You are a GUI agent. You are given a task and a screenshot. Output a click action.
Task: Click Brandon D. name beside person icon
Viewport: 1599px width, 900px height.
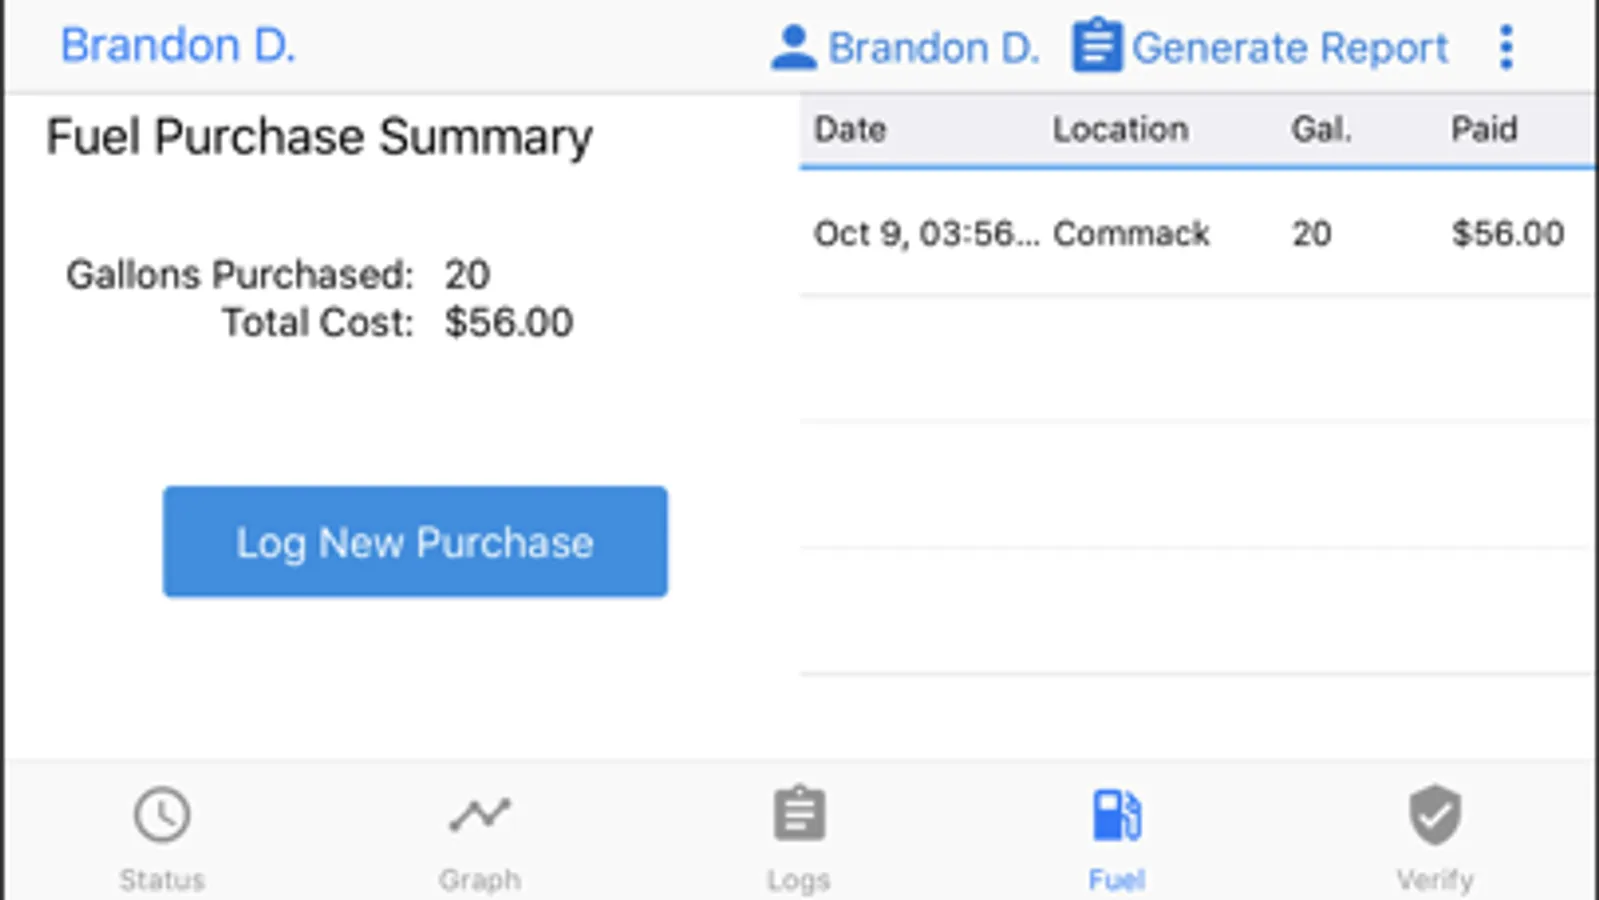(934, 47)
